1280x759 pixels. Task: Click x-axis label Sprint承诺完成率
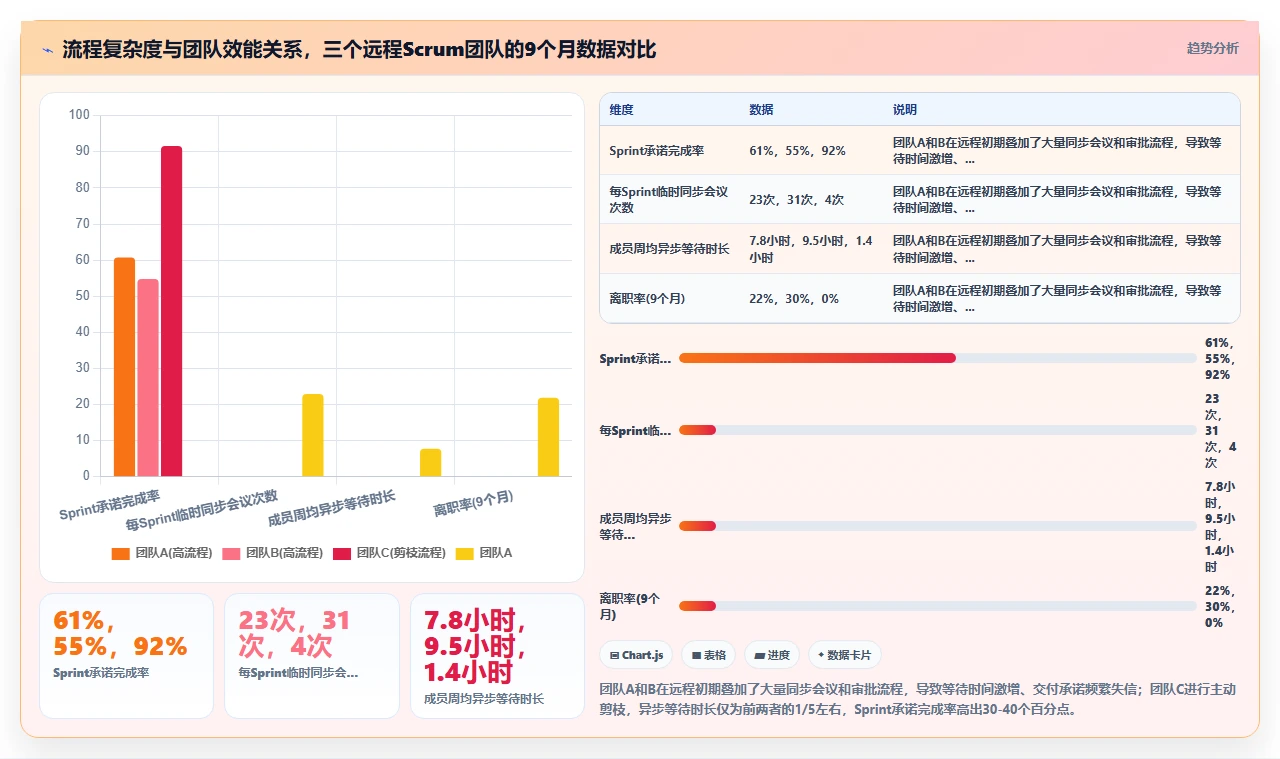(109, 504)
